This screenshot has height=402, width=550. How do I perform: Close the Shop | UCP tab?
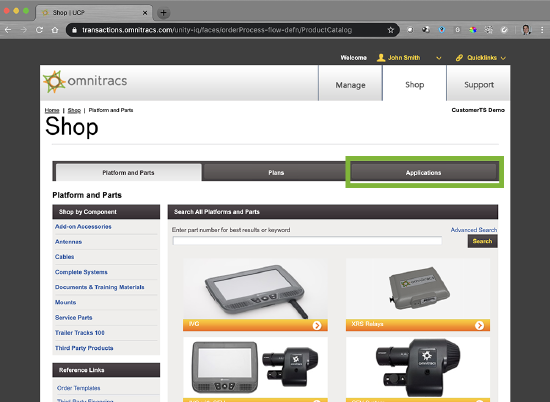[145, 13]
